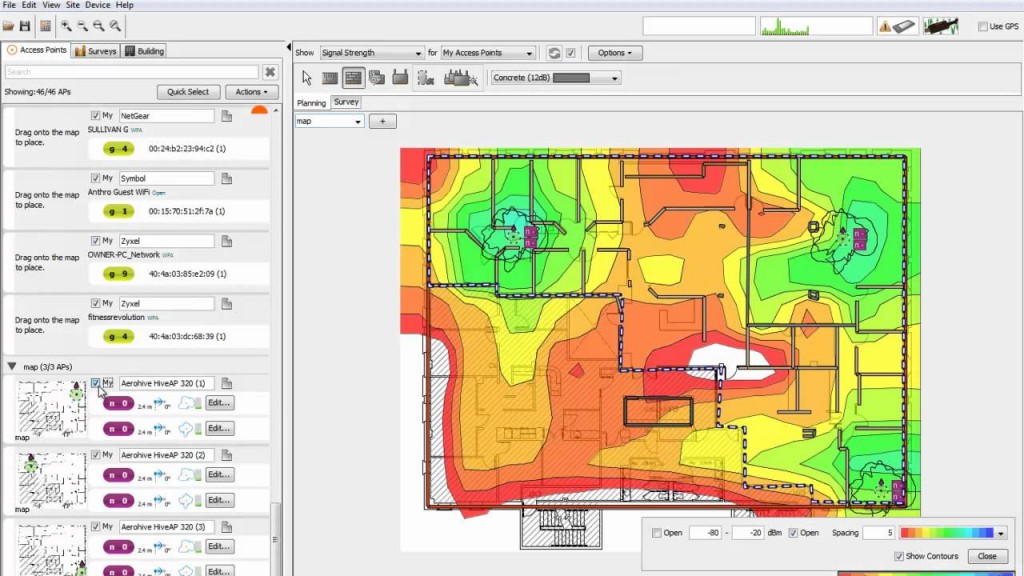Collapse the map (3/3 APs) group
The image size is (1024, 576).
(12, 366)
